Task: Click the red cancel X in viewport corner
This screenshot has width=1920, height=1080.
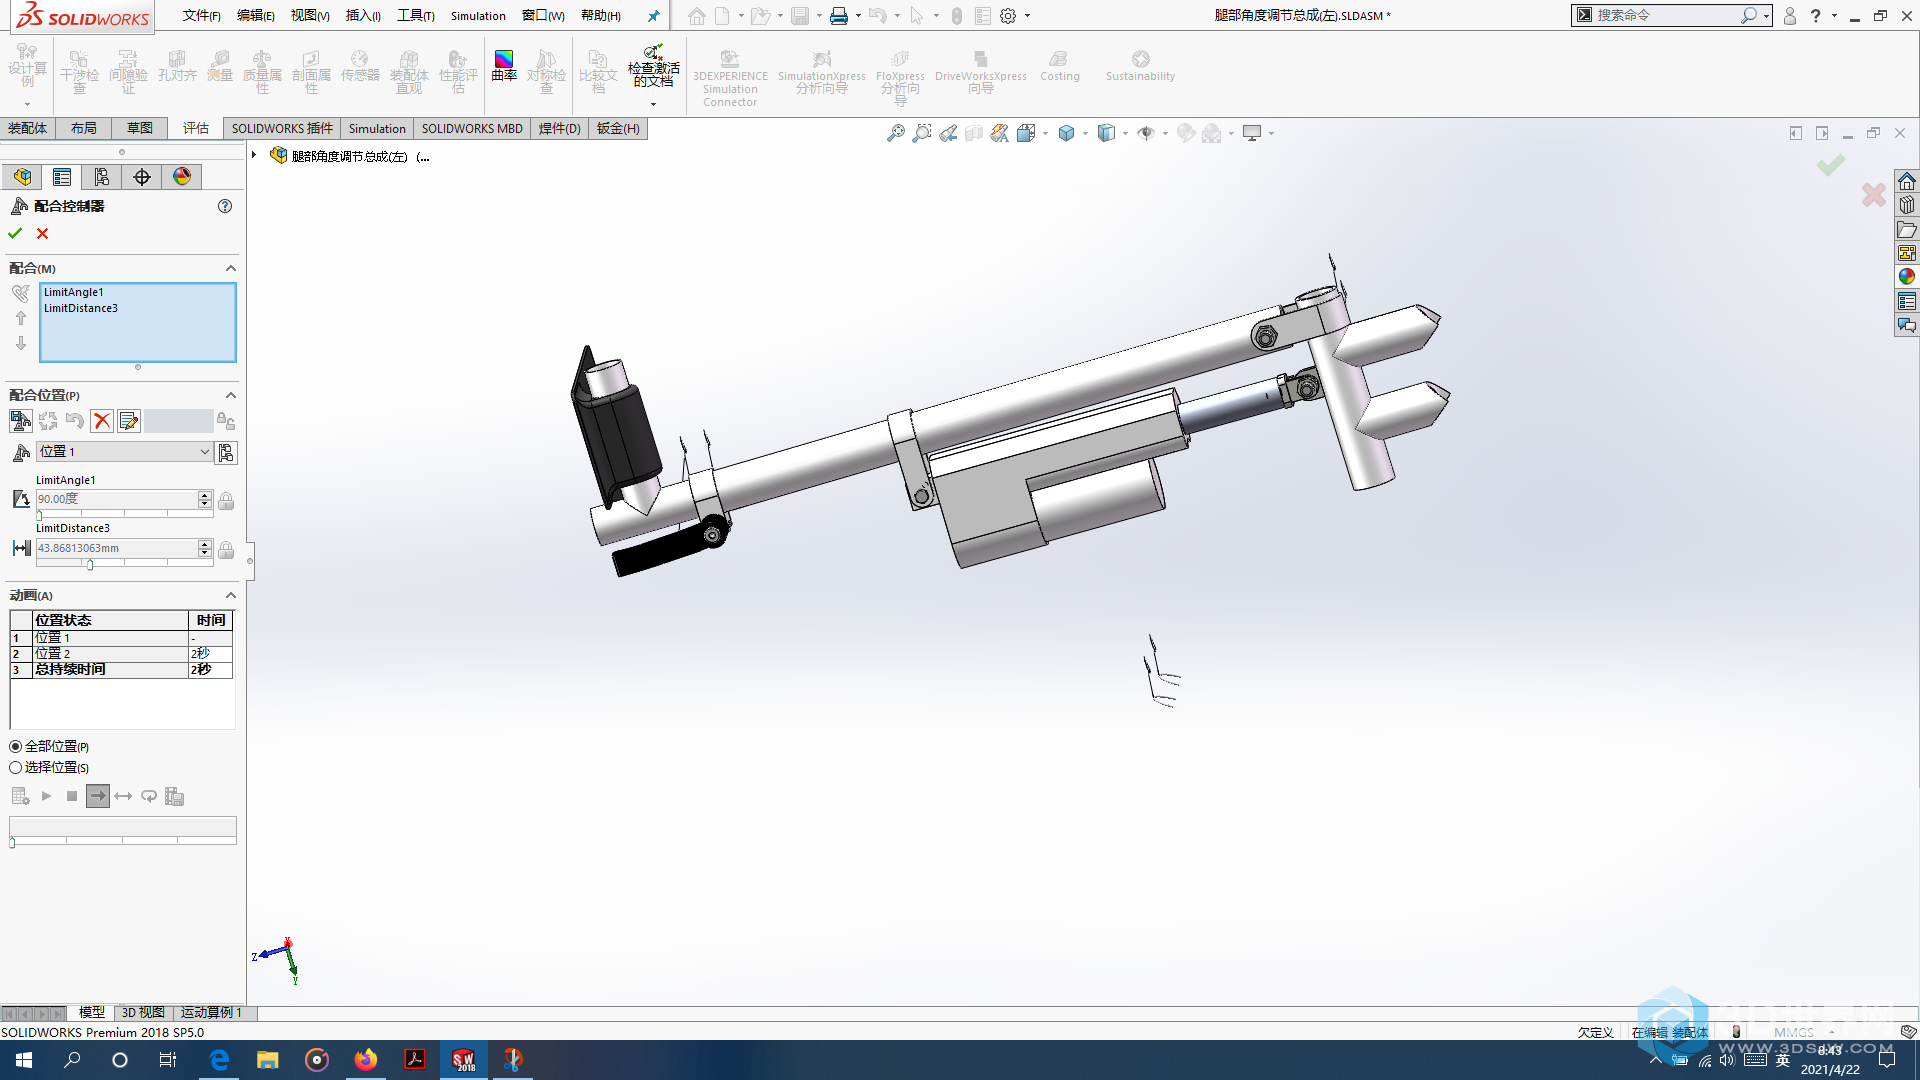Action: point(1874,194)
